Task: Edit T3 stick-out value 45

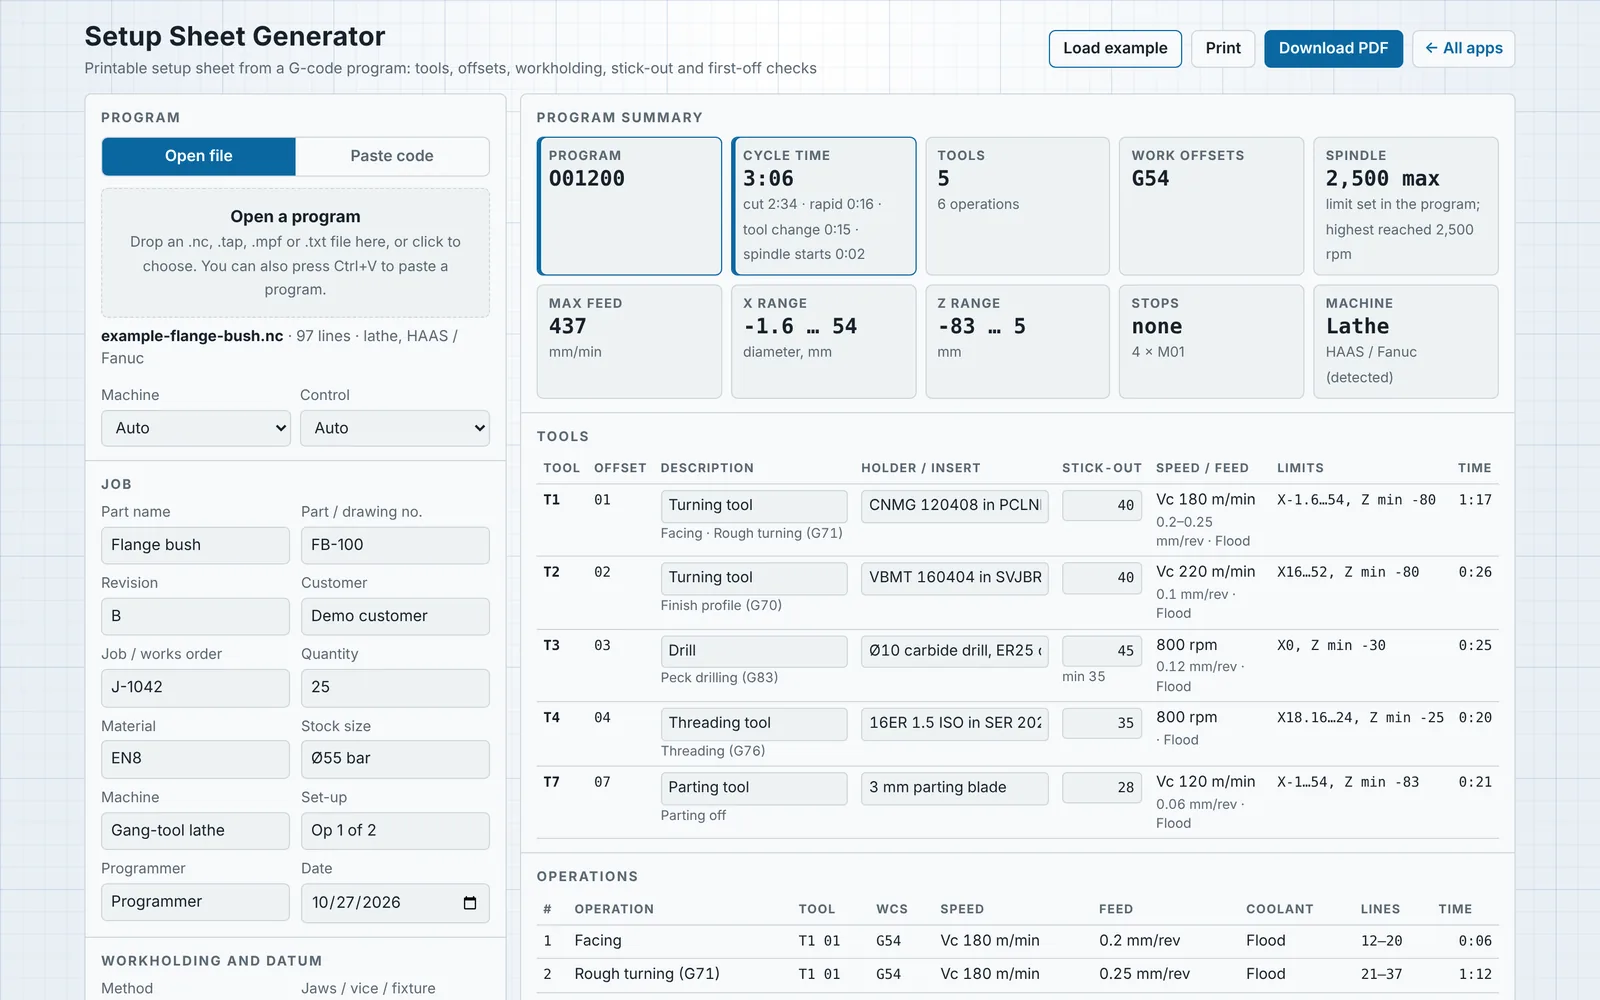Action: click(x=1102, y=650)
